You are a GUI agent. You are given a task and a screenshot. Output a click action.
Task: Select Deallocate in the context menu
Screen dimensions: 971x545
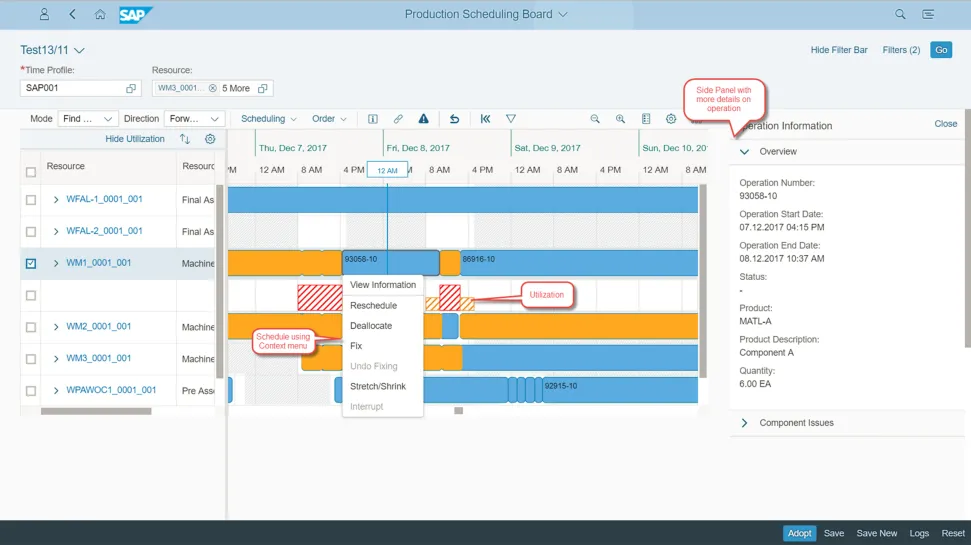click(371, 326)
